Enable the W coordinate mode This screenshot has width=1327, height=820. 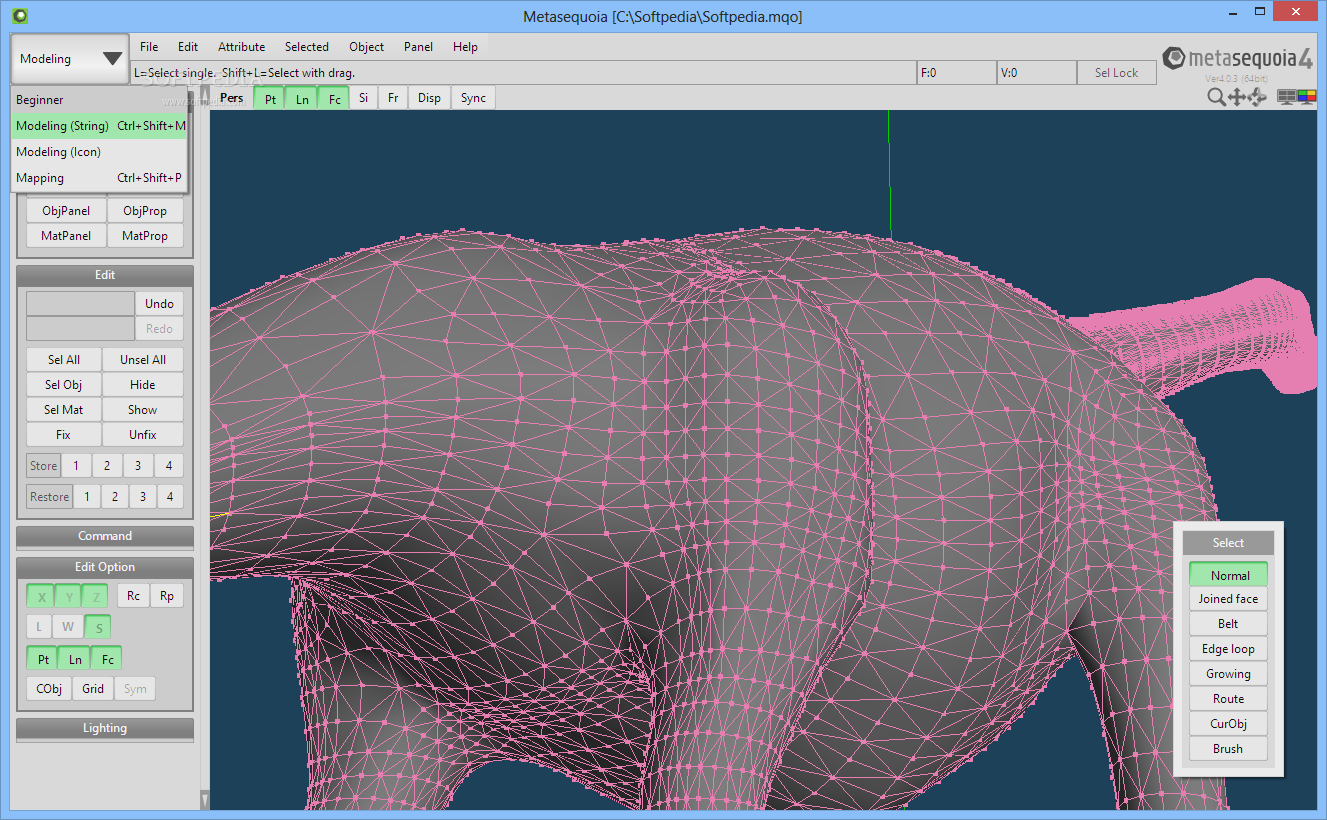(68, 627)
